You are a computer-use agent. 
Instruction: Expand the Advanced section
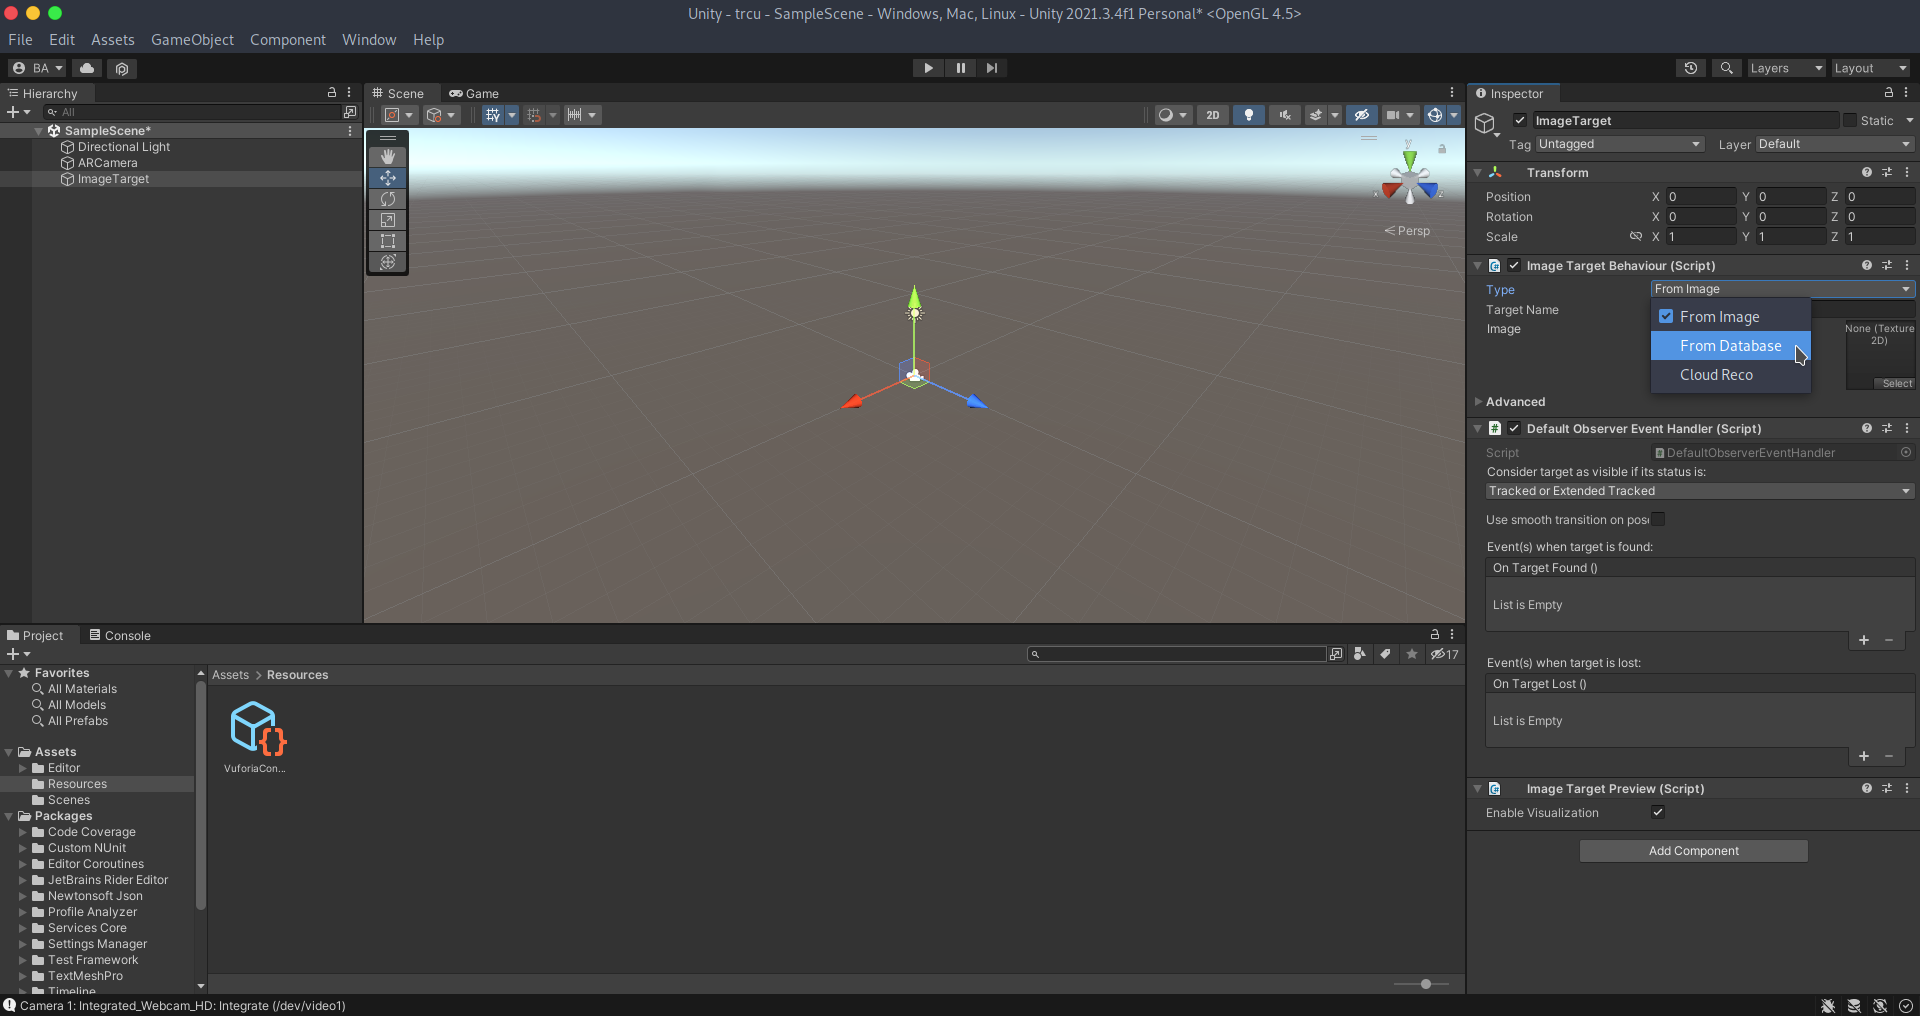[1478, 402]
